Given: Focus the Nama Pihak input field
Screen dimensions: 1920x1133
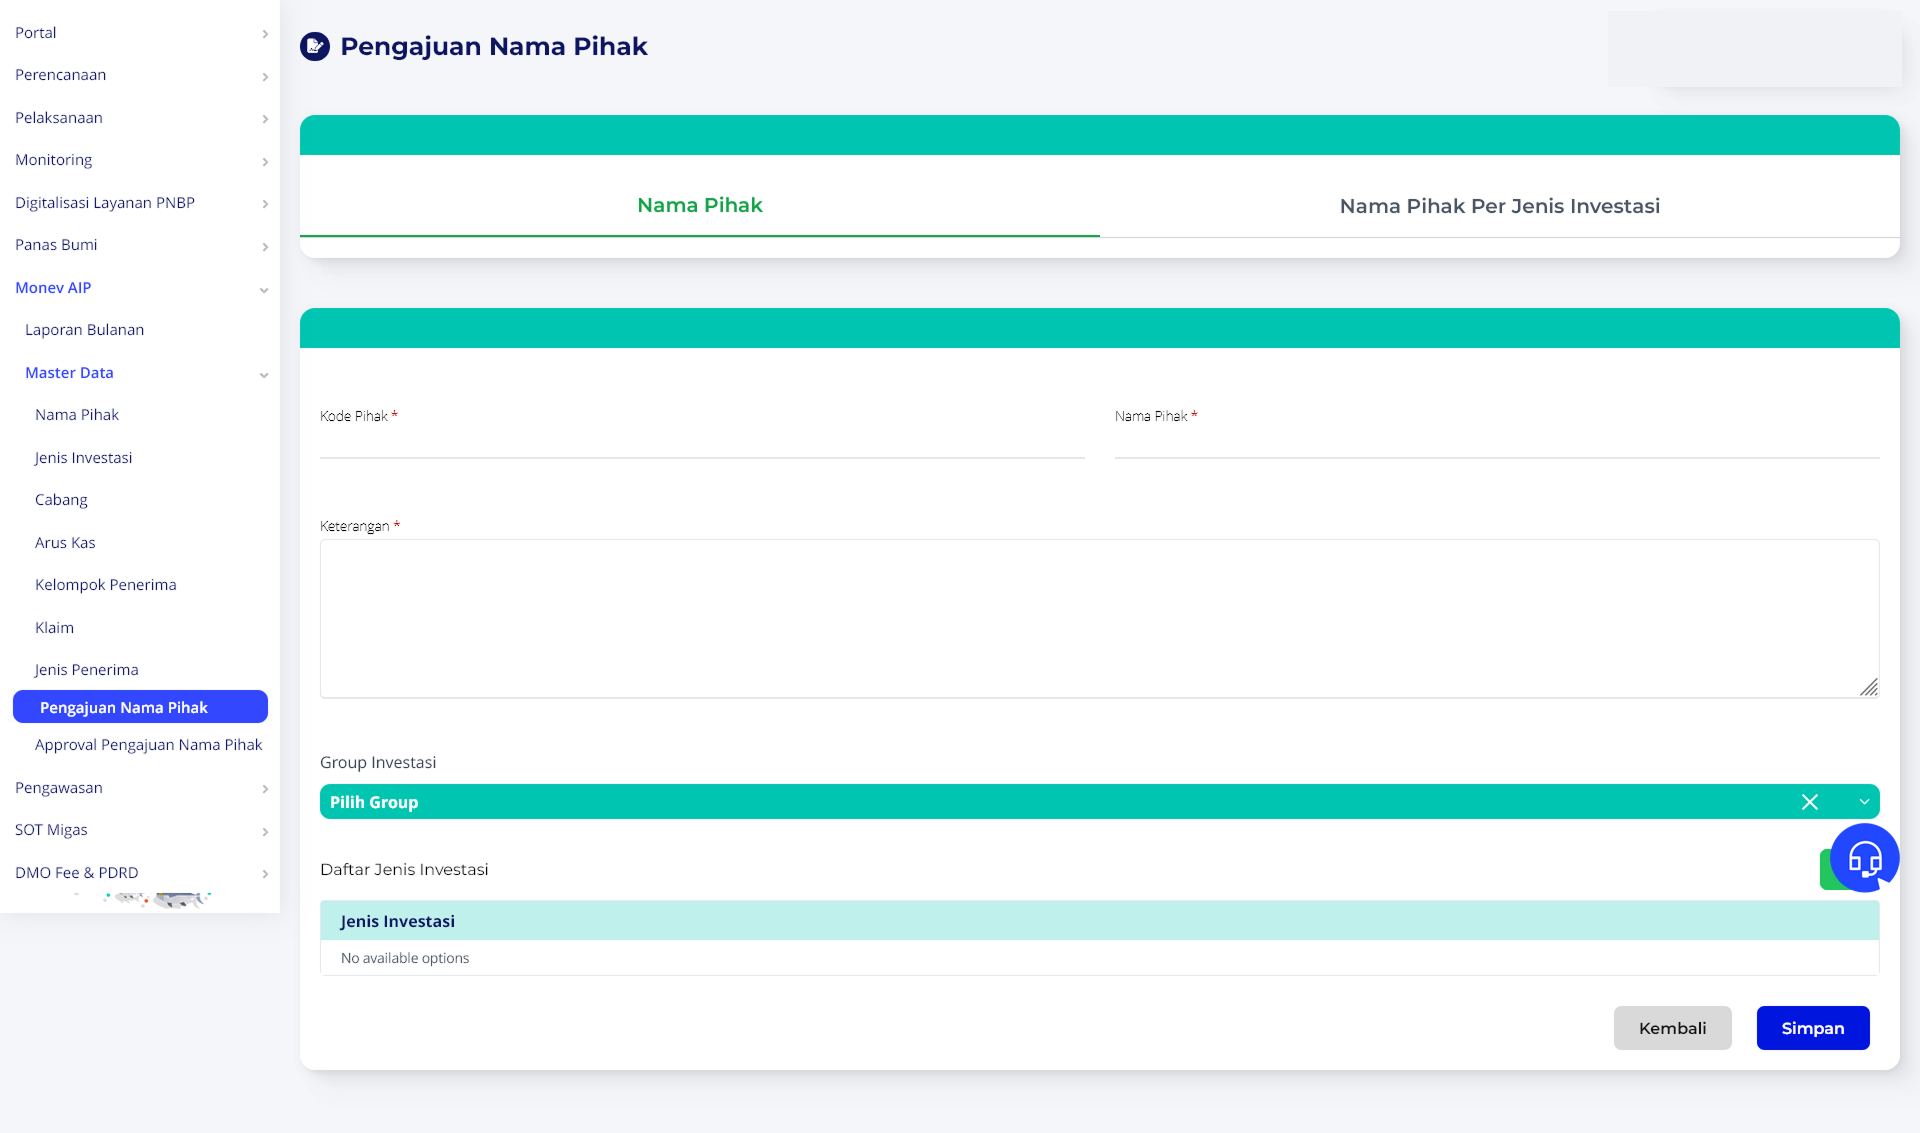Looking at the screenshot, I should pyautogui.click(x=1497, y=443).
